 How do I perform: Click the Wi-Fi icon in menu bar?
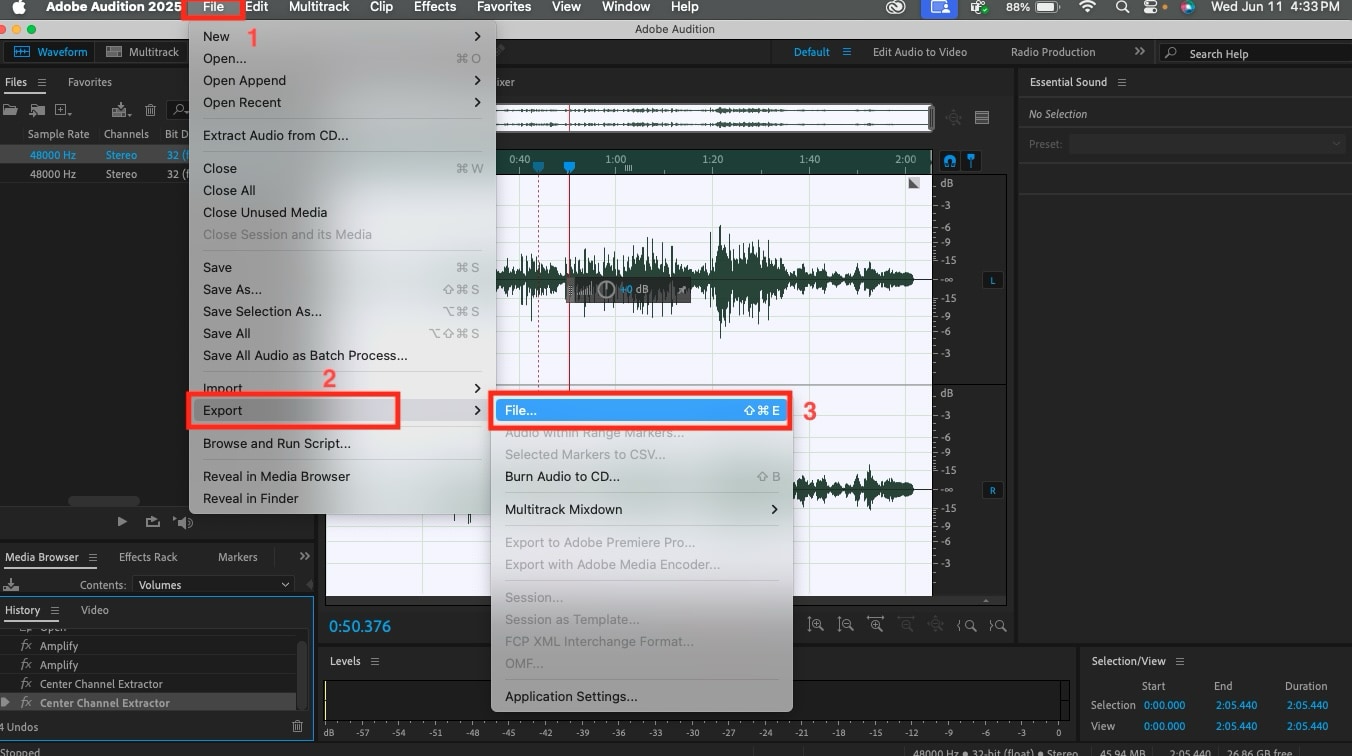1087,7
